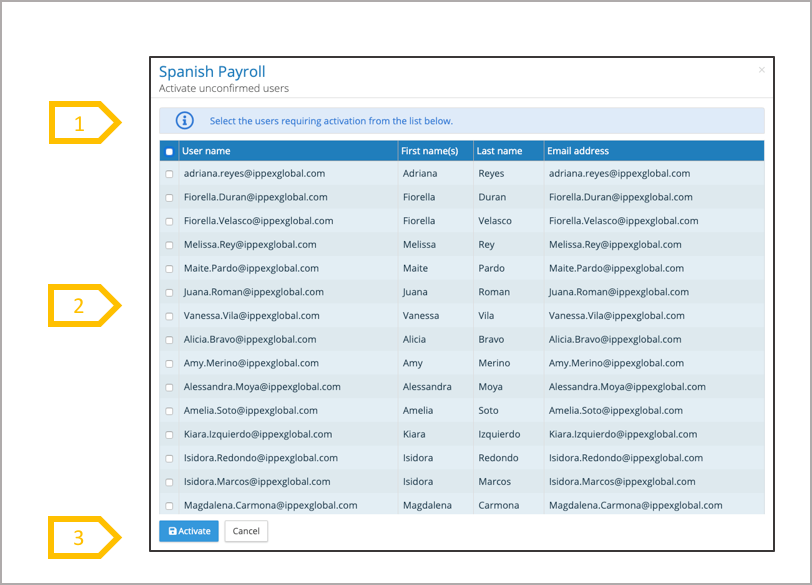Screen dimensions: 812x585
Task: Check the box for adriana.reyes user
Action: point(169,174)
